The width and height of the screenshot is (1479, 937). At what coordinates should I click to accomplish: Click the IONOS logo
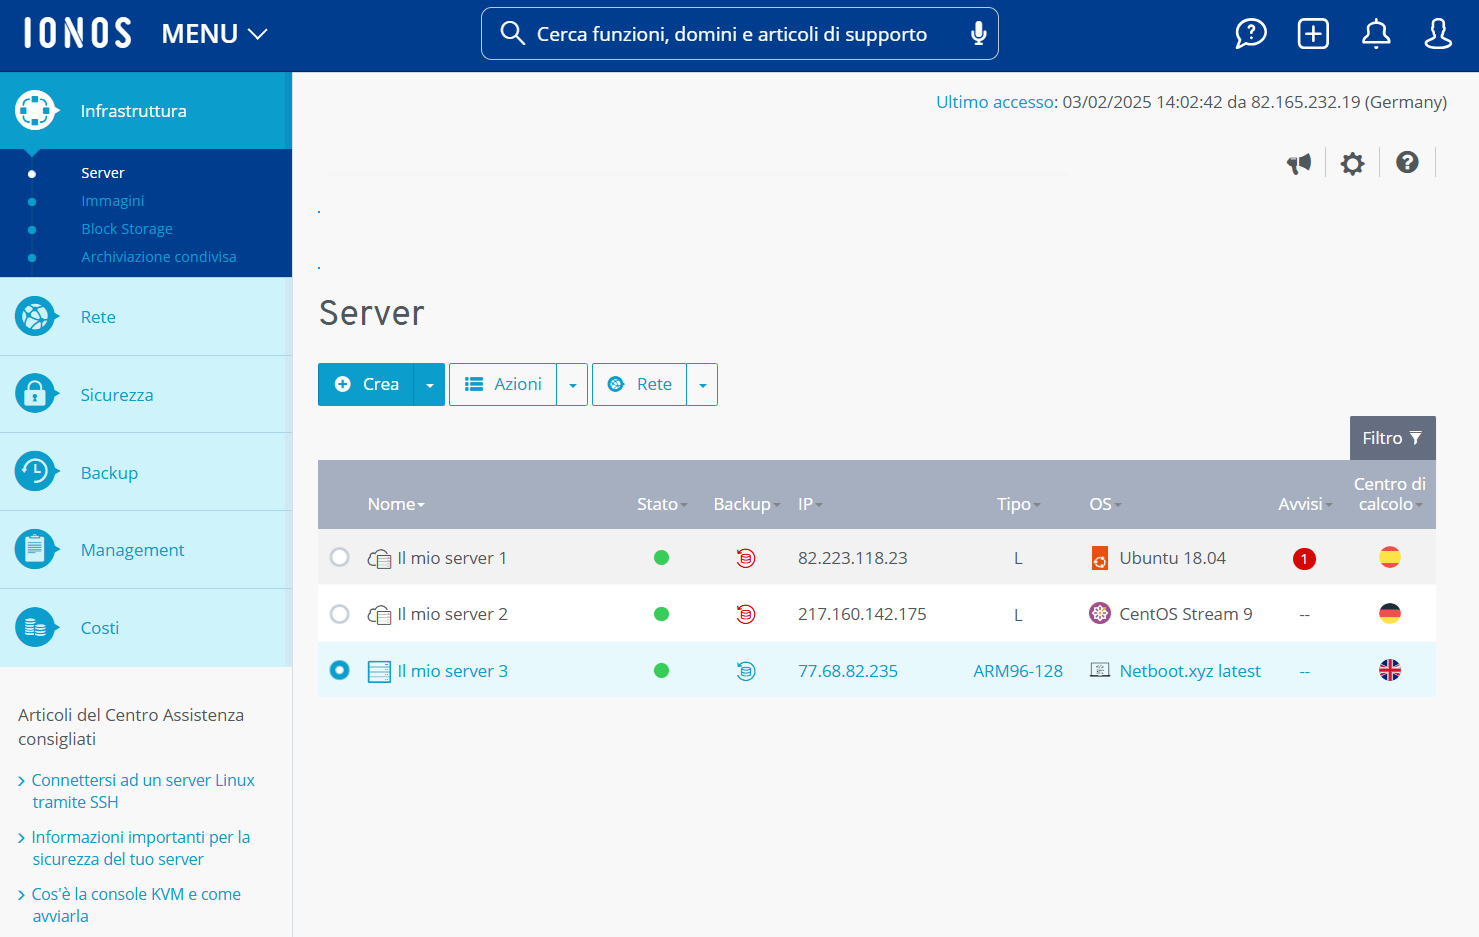(78, 33)
